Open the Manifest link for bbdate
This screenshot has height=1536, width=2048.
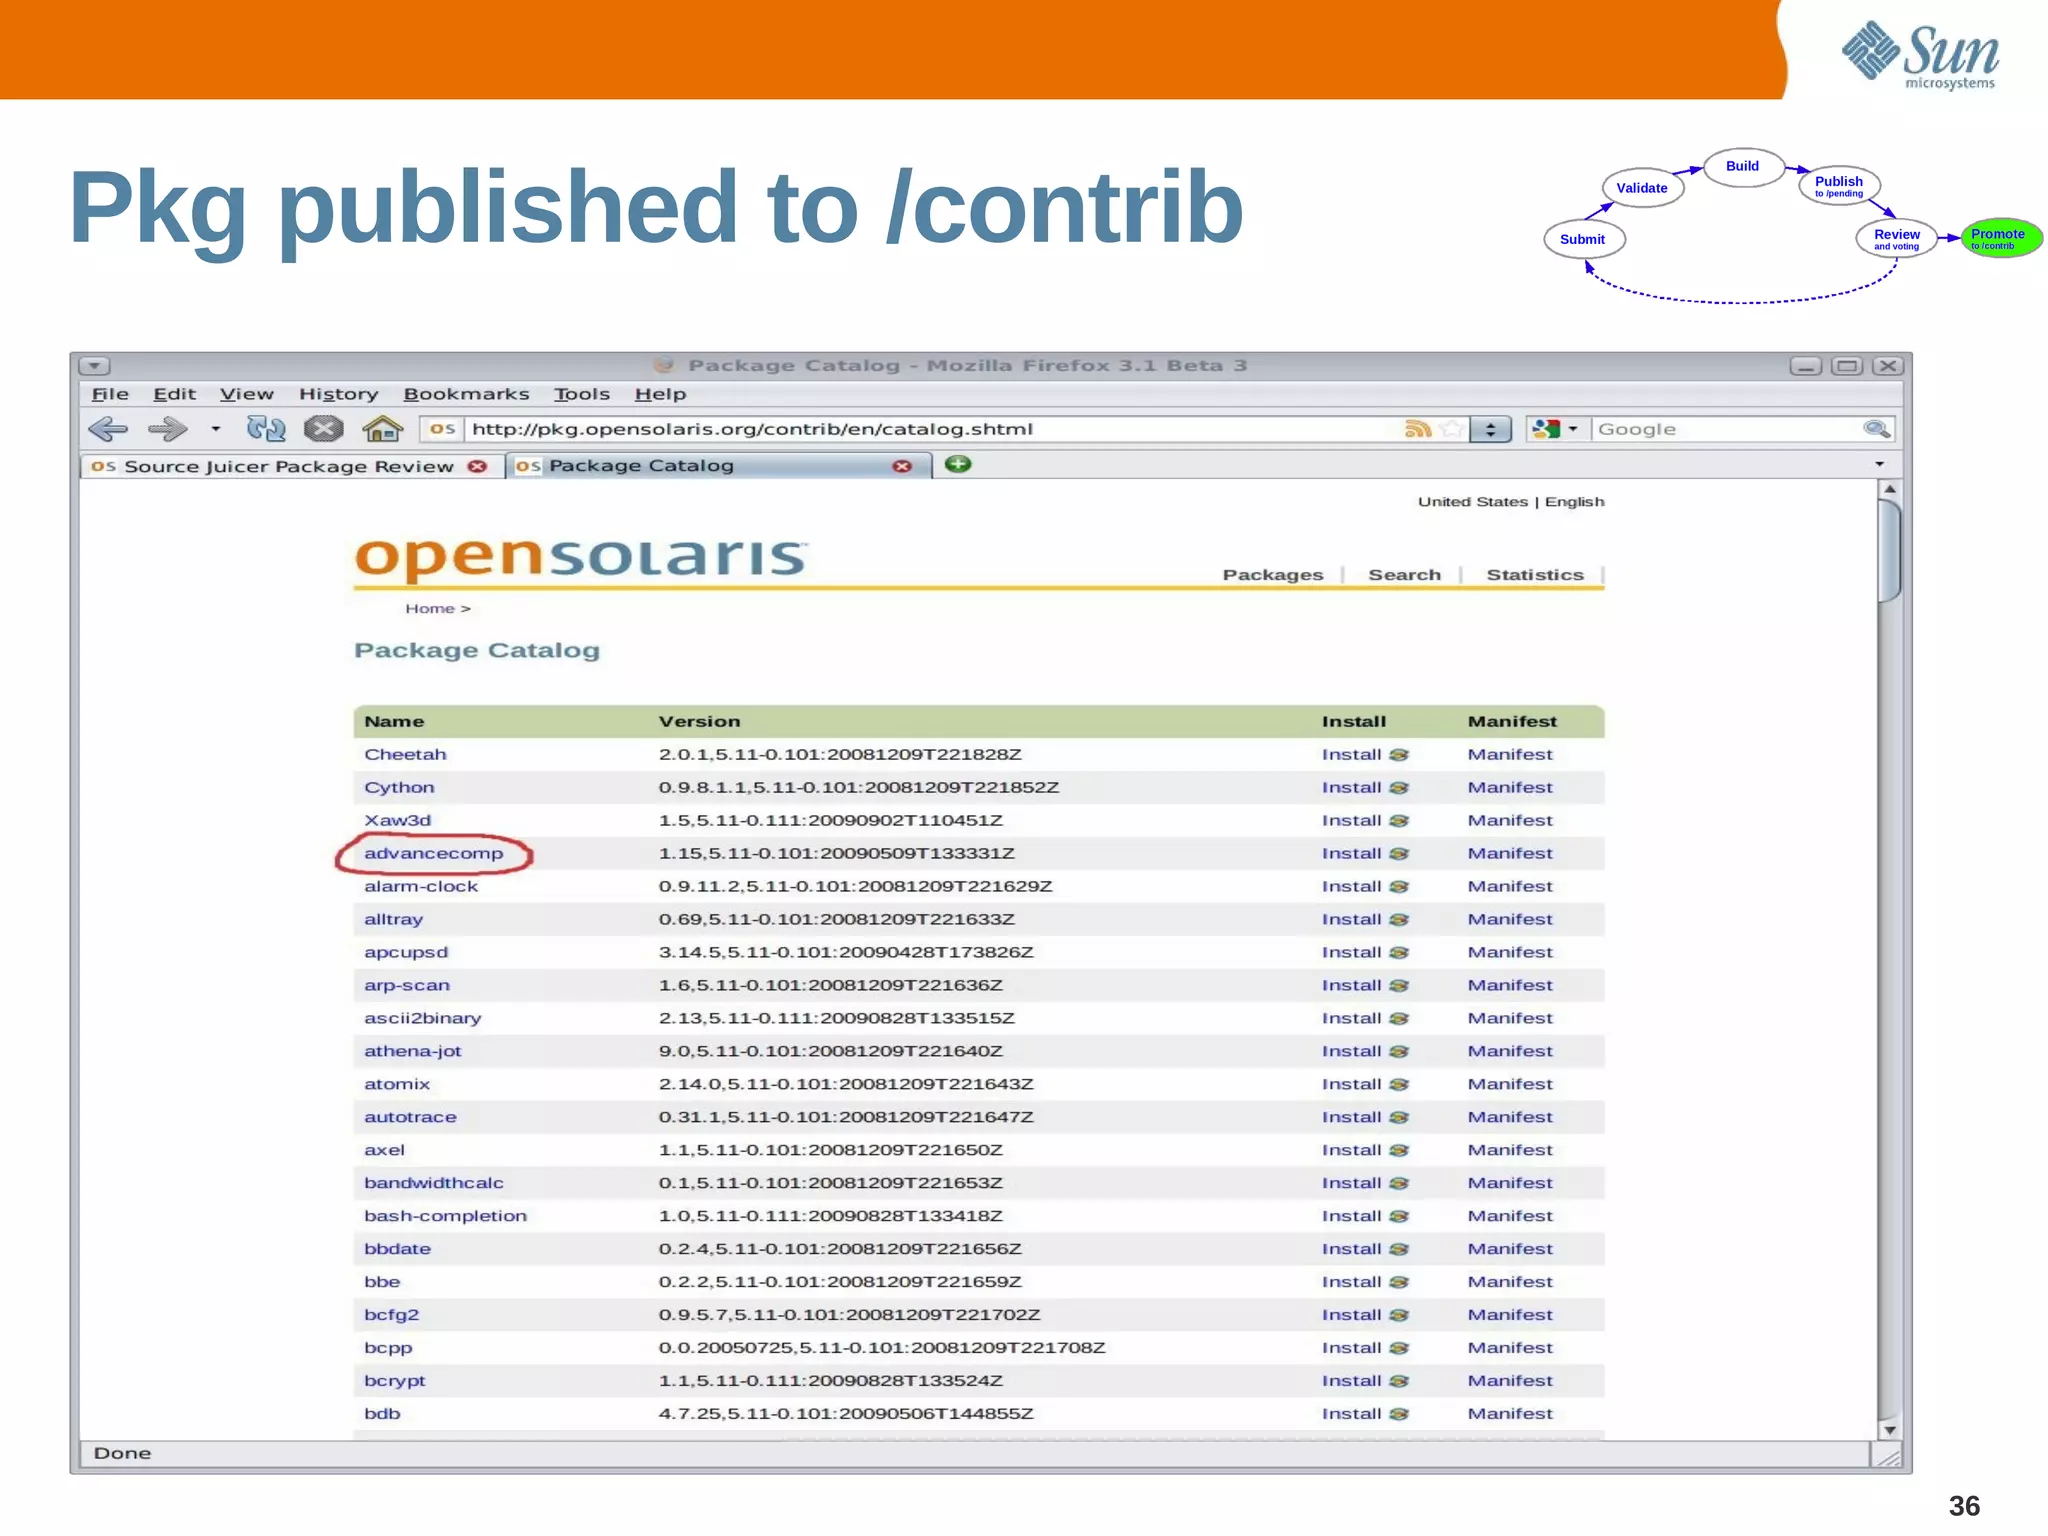click(1510, 1249)
